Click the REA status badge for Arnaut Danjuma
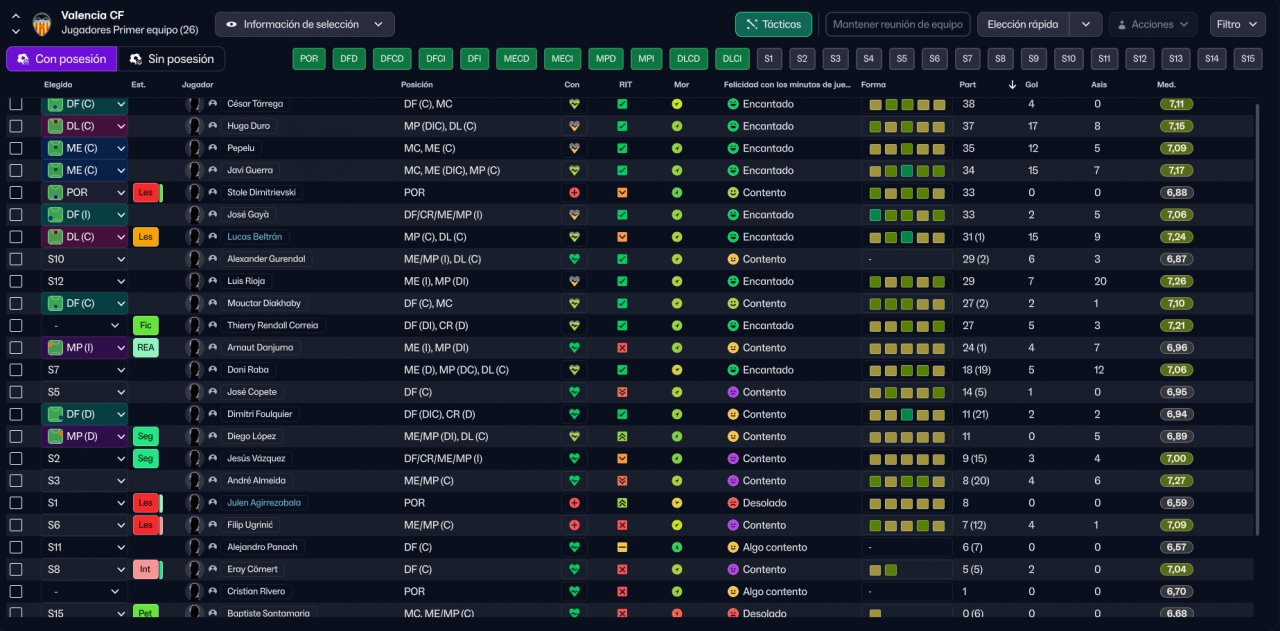This screenshot has height=631, width=1280. tap(145, 348)
